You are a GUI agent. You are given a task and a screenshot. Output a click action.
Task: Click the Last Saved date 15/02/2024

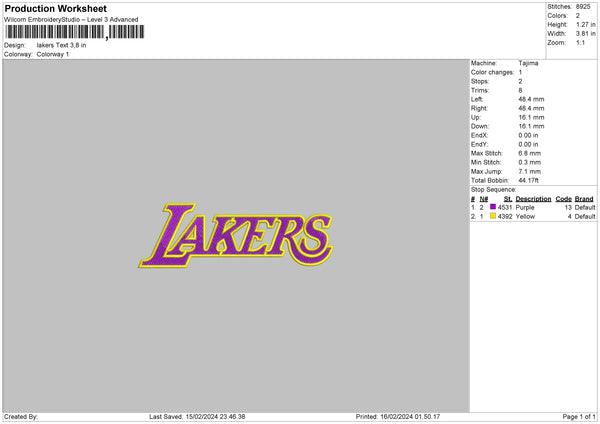click(x=202, y=417)
